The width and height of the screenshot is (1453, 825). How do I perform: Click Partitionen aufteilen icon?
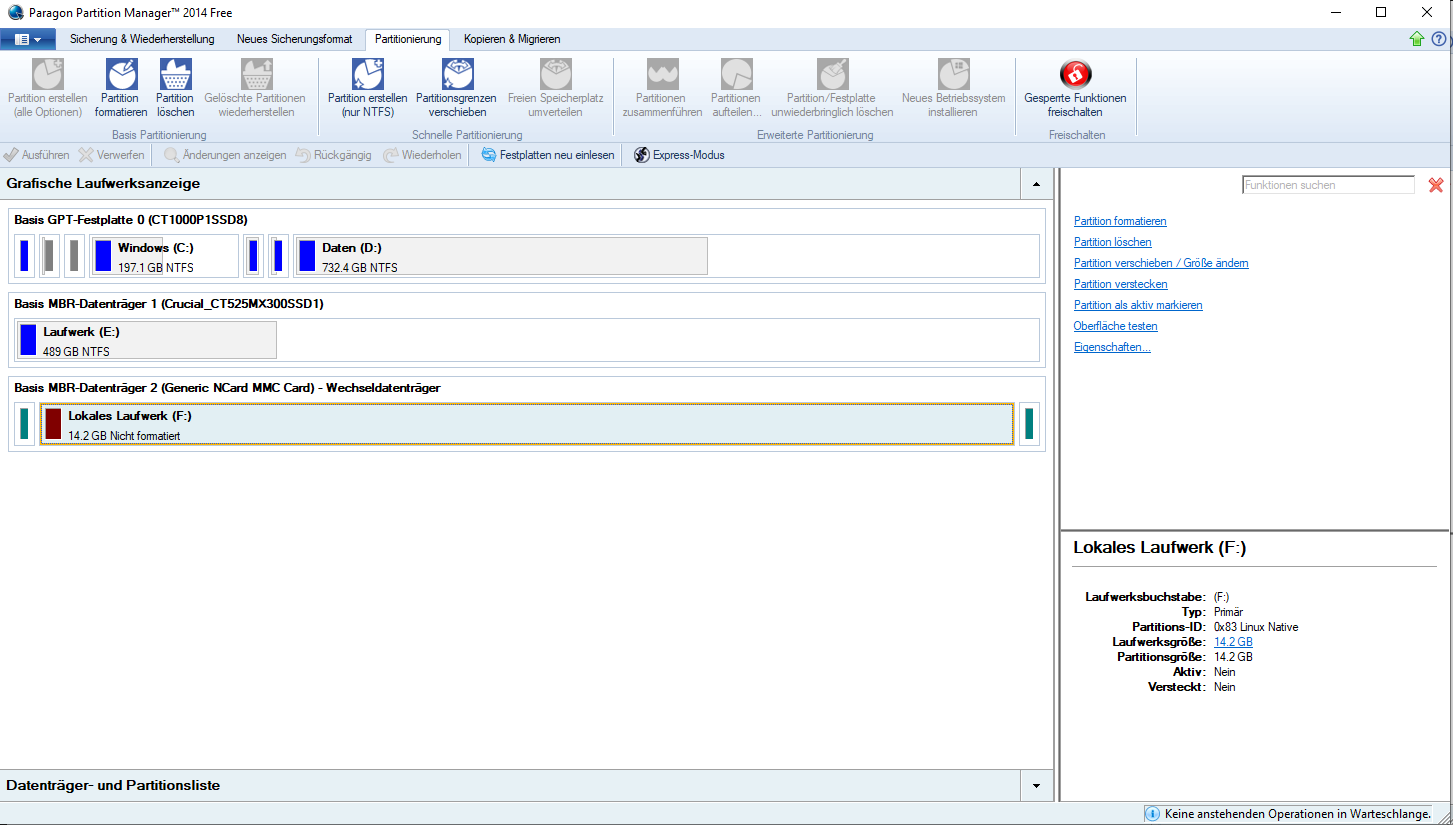click(736, 74)
